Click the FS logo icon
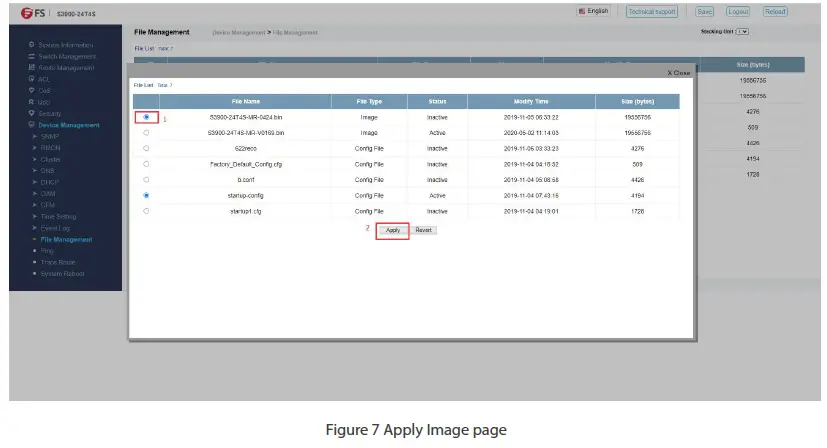This screenshot has width=827, height=448. [x=22, y=12]
